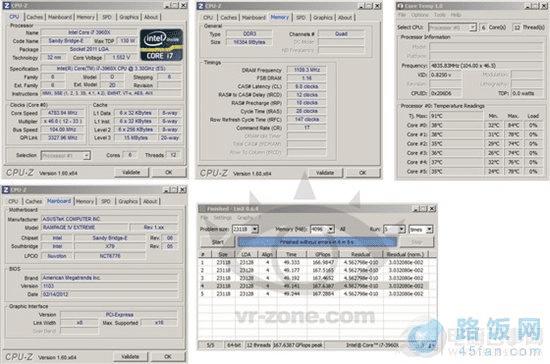Open Caches tab in the CPU-Z processor window

point(34,17)
